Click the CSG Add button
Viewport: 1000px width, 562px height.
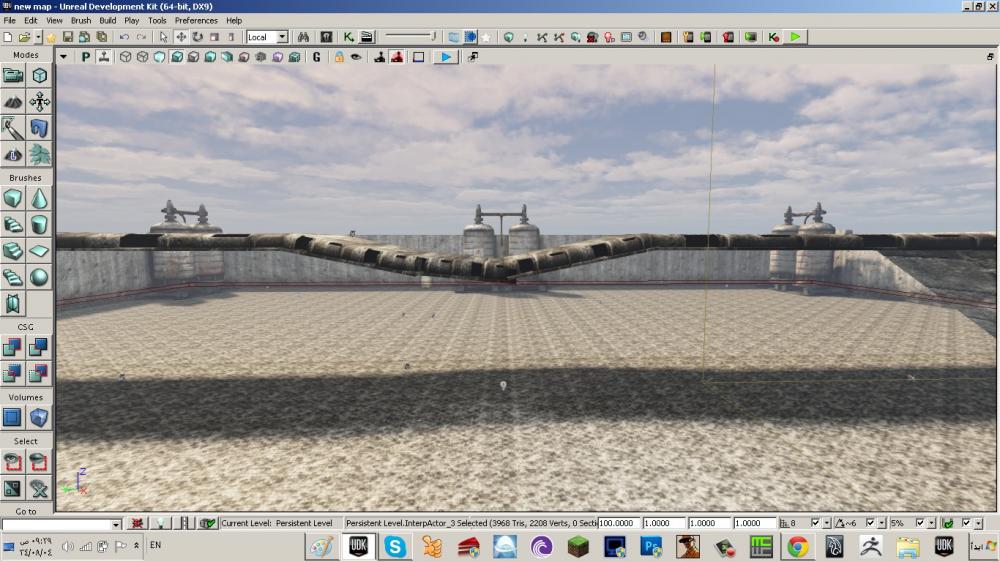pos(13,347)
